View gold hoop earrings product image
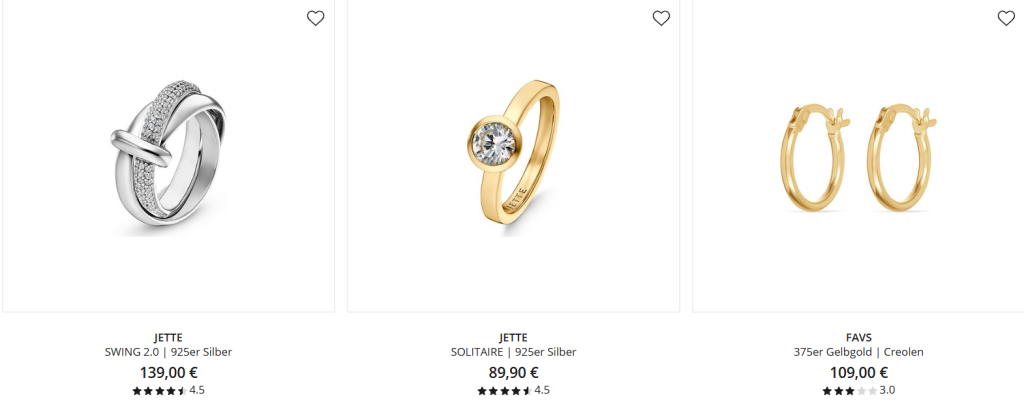1024x408 pixels. (x=858, y=157)
